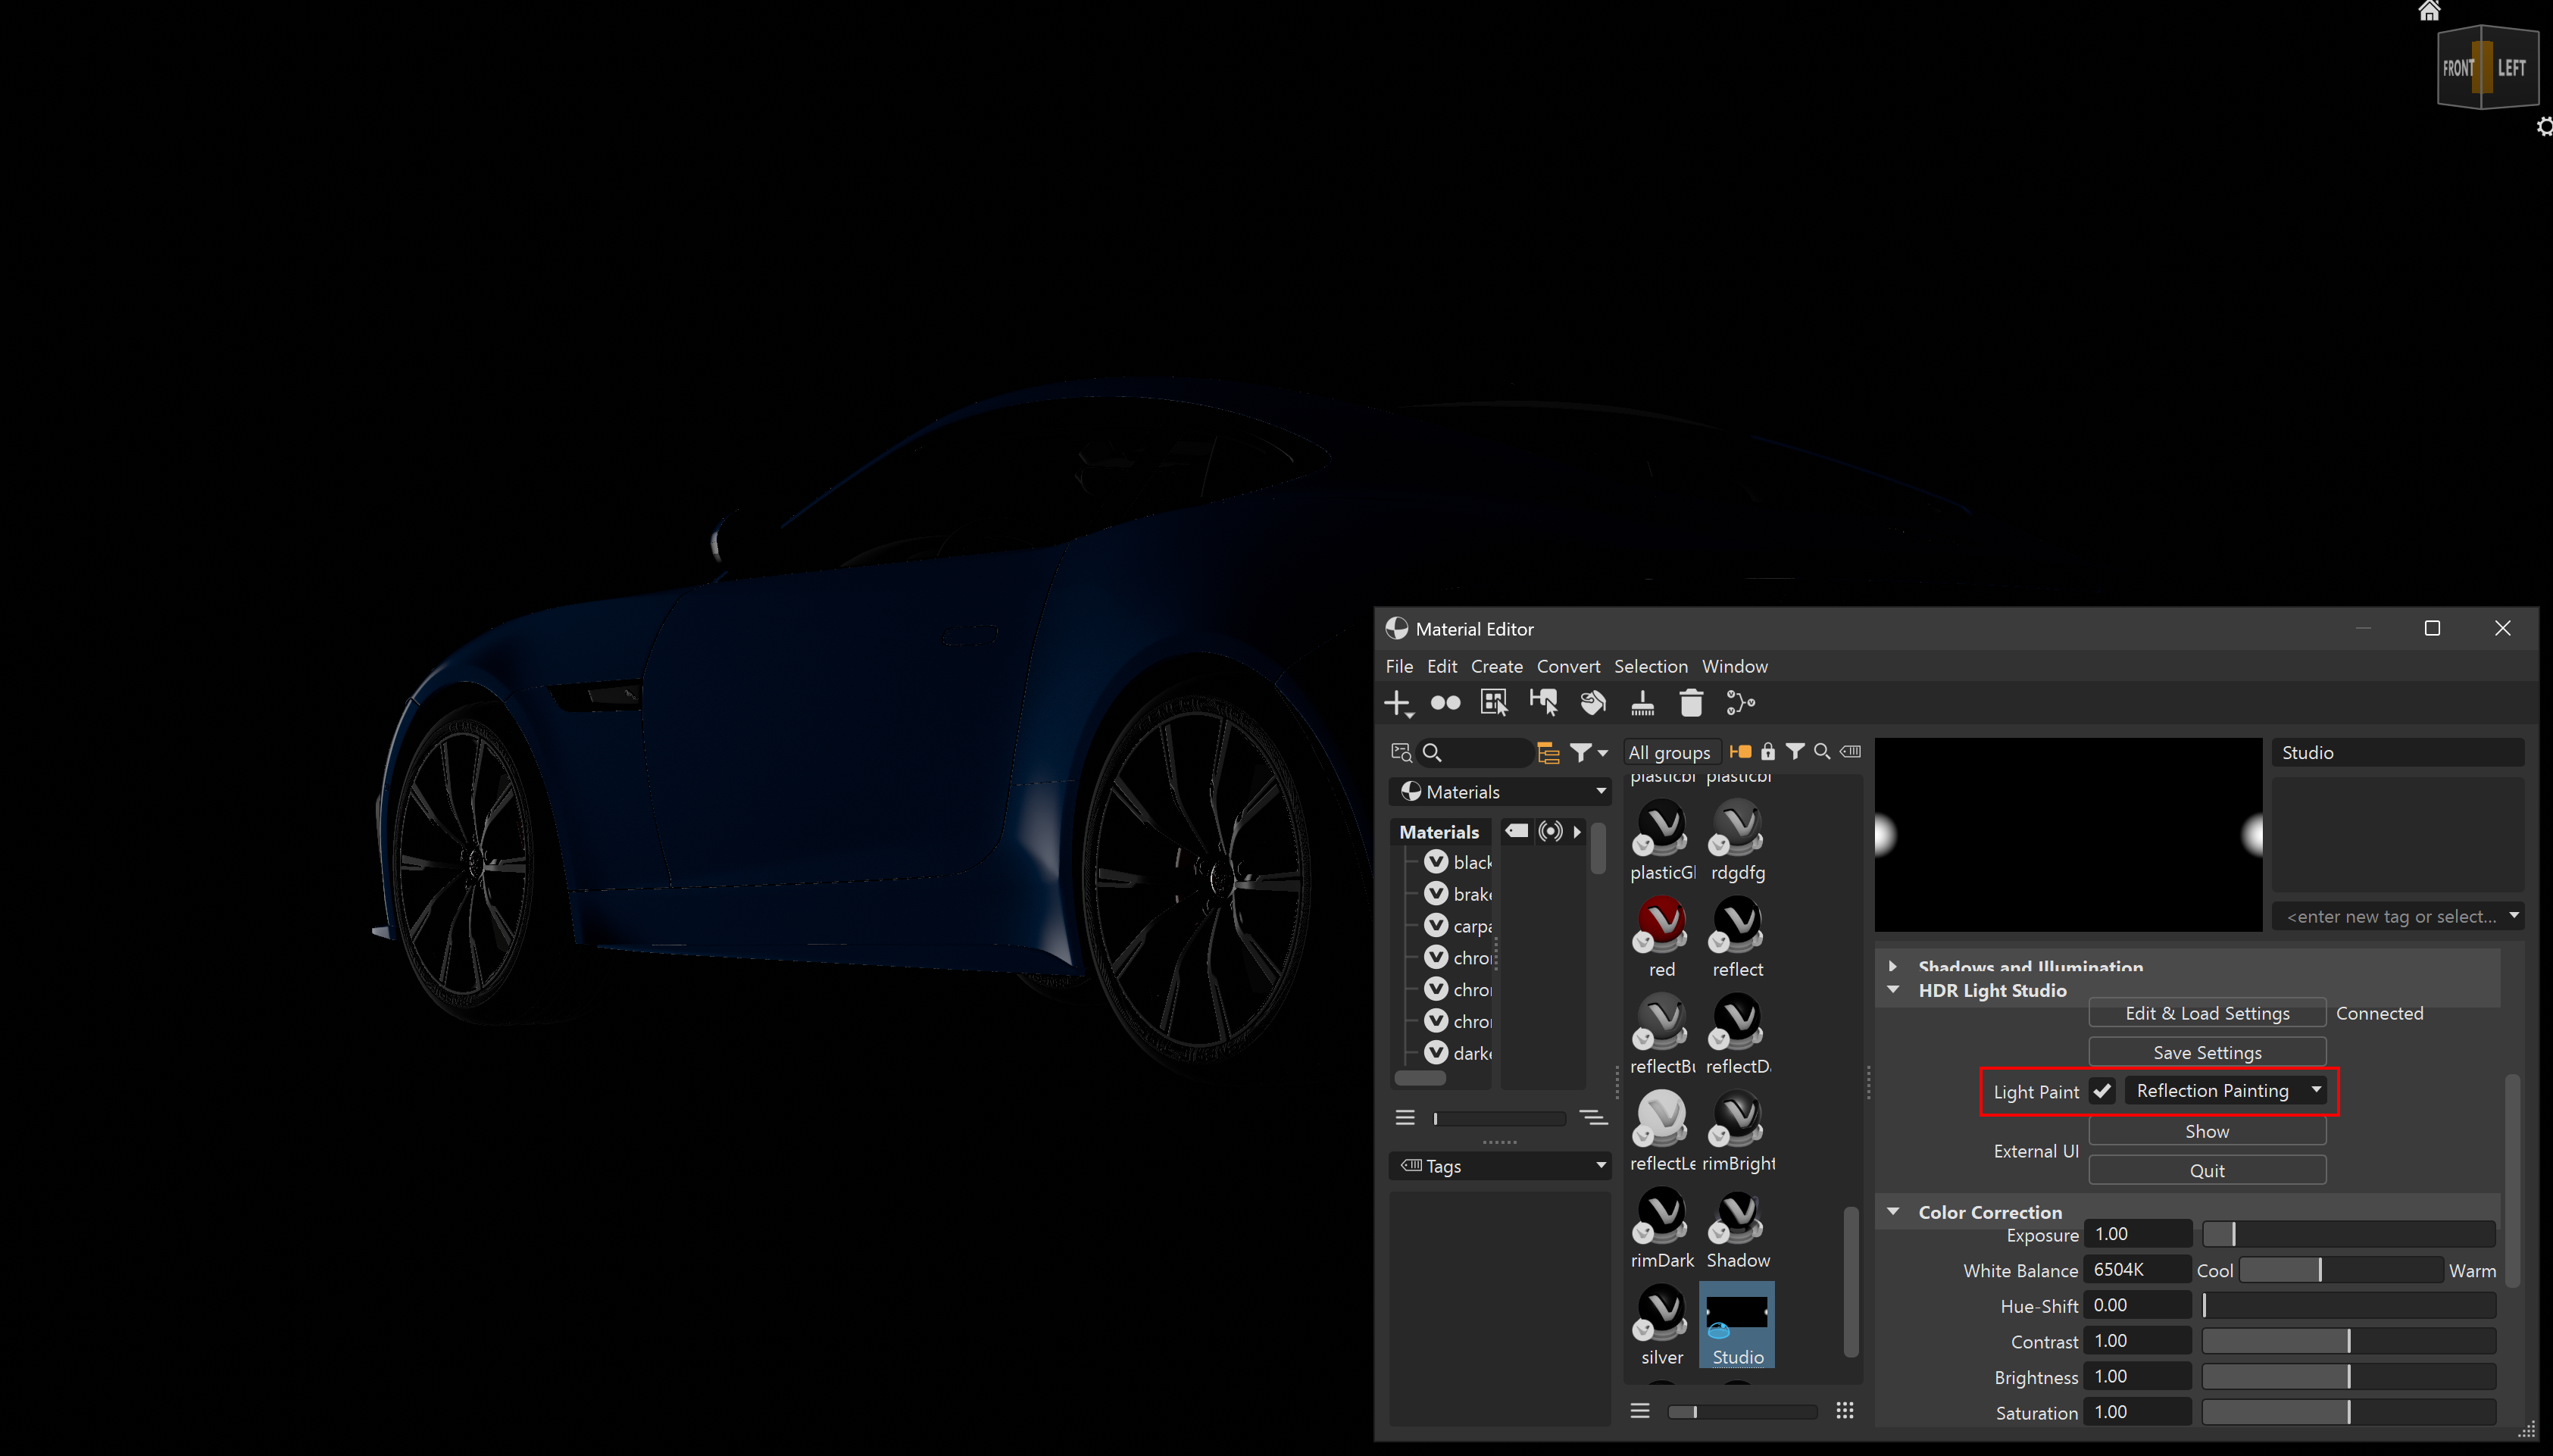Create a new material with the plus icon
The height and width of the screenshot is (1456, 2553).
(x=1396, y=702)
